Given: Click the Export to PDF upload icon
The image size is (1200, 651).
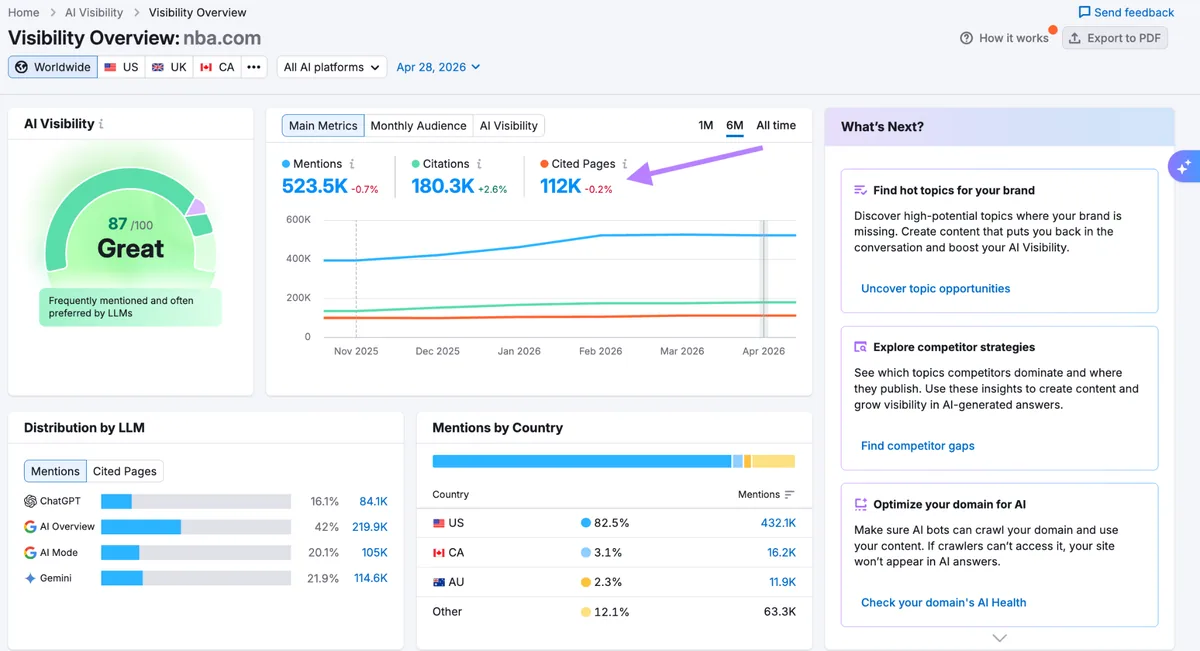Looking at the screenshot, I should tap(1075, 38).
